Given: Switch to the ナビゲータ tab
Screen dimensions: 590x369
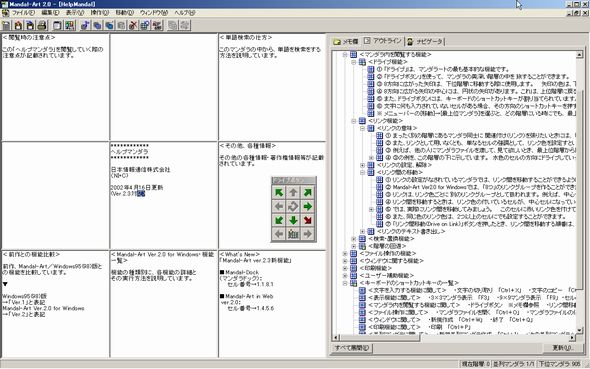Looking at the screenshot, I should 425,41.
